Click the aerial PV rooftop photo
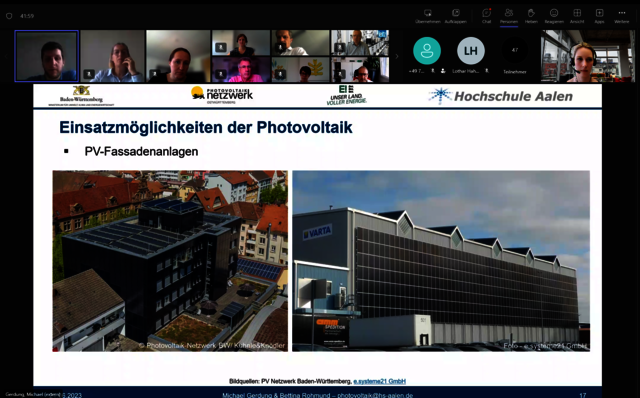Image resolution: width=640 pixels, height=398 pixels. point(170,261)
